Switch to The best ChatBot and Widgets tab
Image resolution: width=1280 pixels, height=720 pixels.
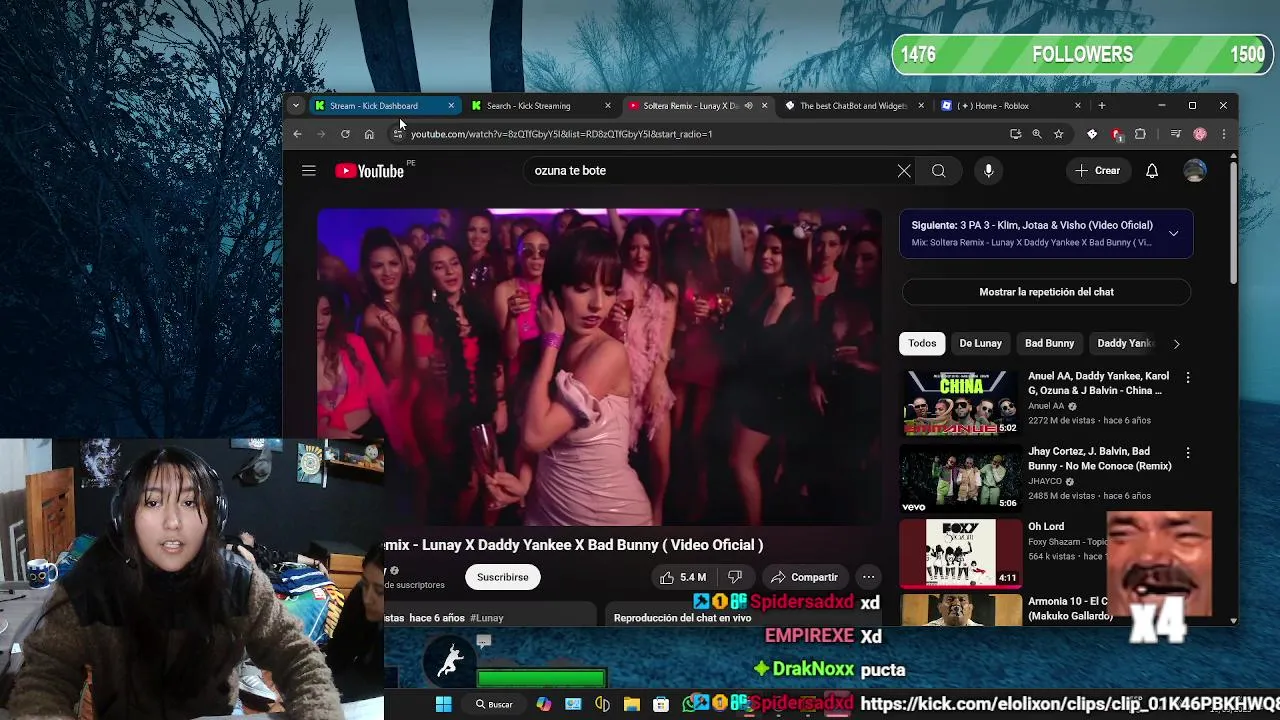pyautogui.click(x=853, y=106)
